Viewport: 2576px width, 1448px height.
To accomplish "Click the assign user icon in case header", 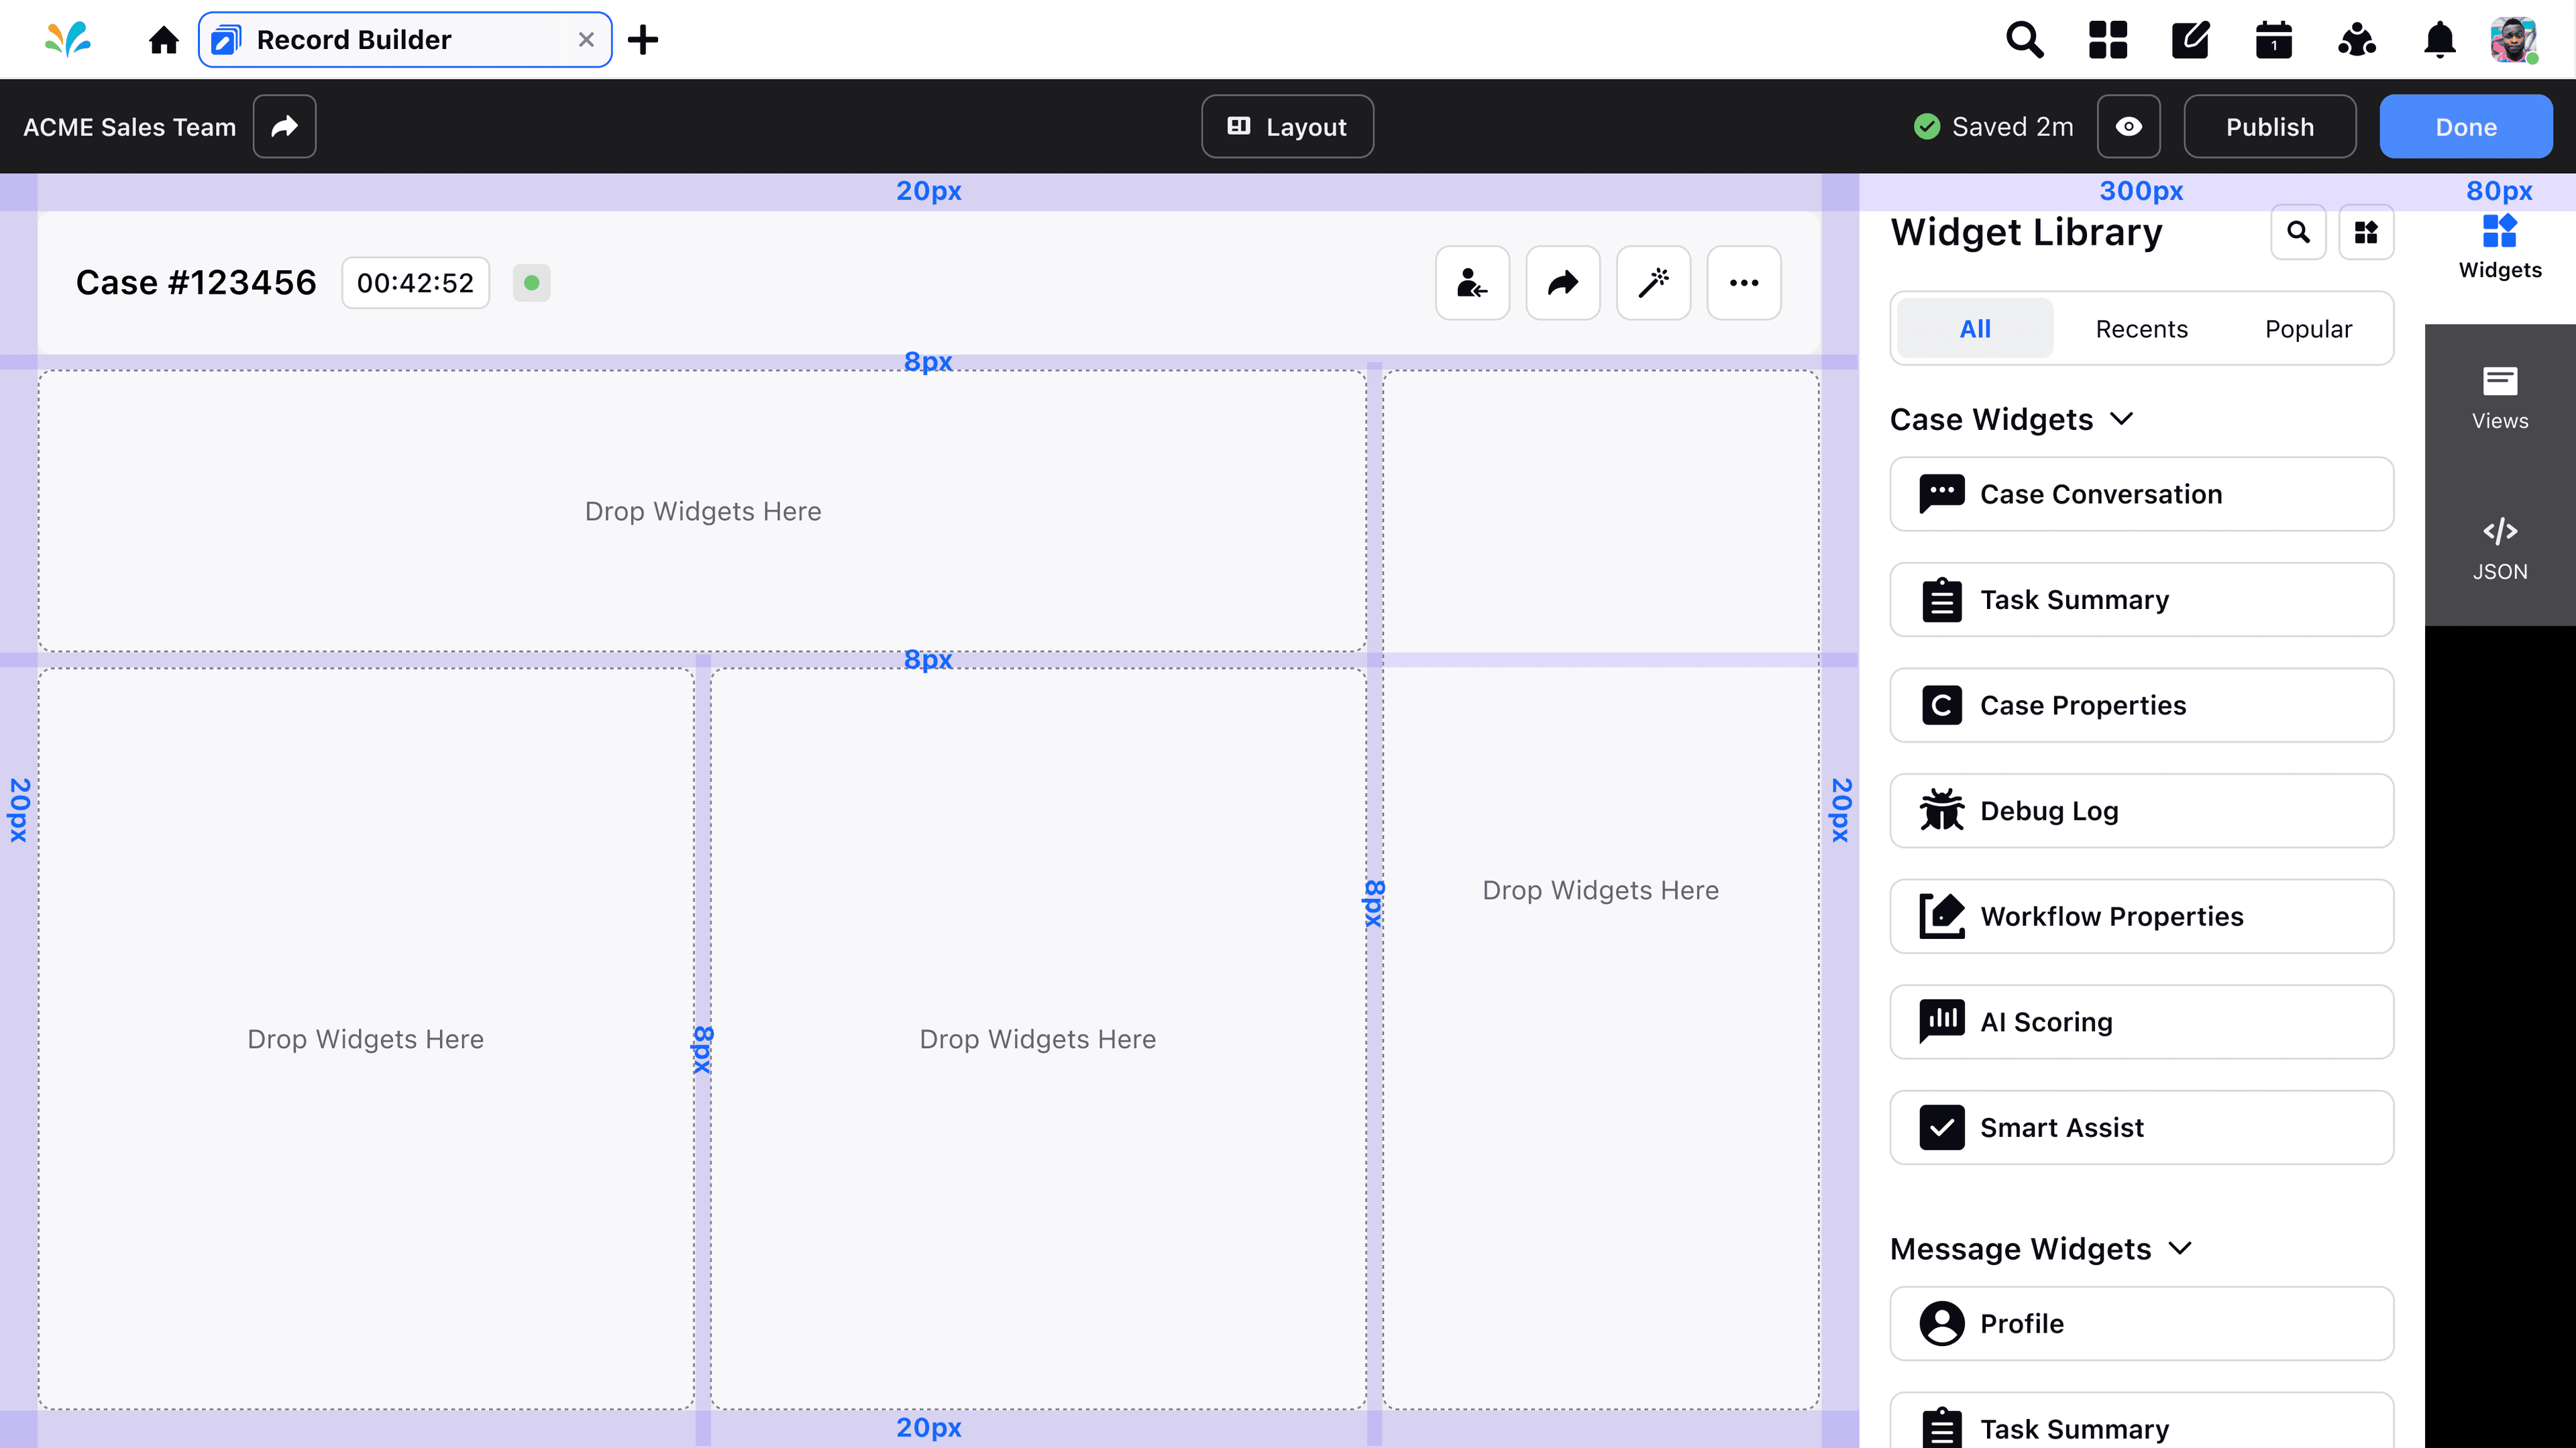I will (x=1472, y=283).
